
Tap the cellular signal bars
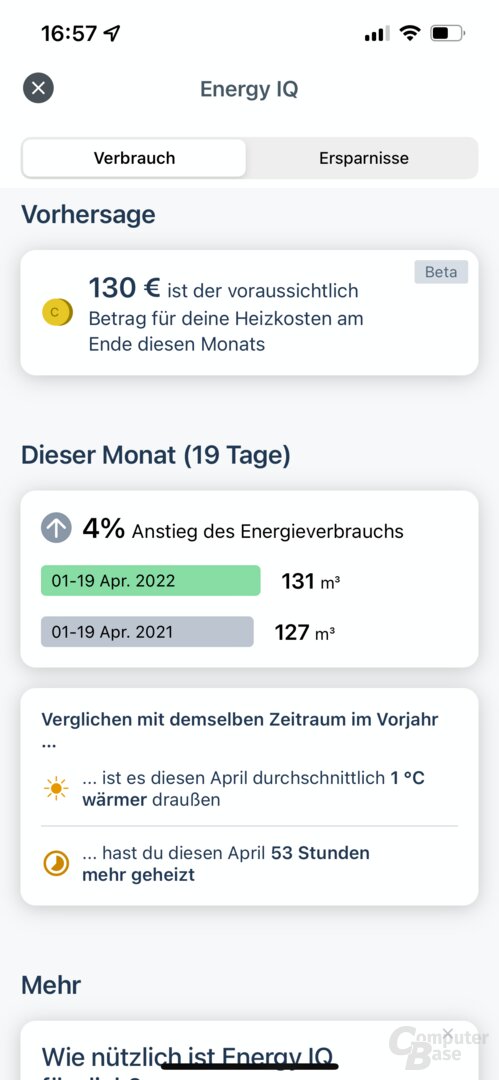point(376,34)
